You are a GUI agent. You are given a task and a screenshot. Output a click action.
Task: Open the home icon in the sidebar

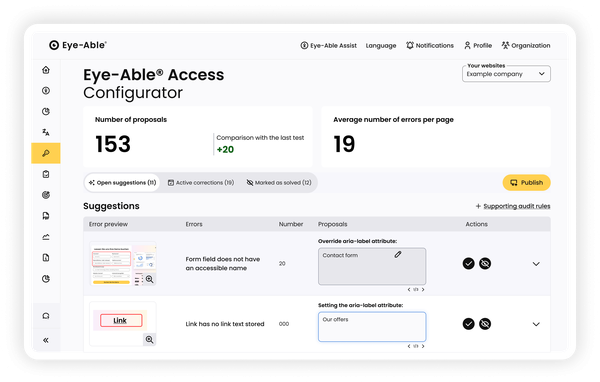point(46,70)
